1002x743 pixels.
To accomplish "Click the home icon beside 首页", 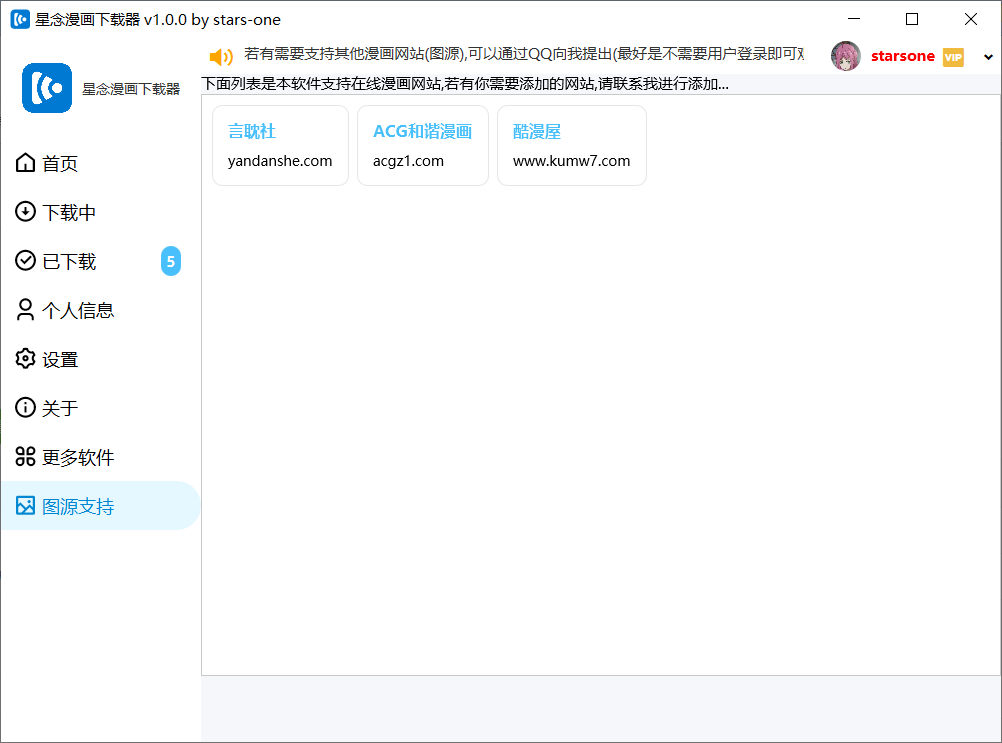I will pos(25,163).
